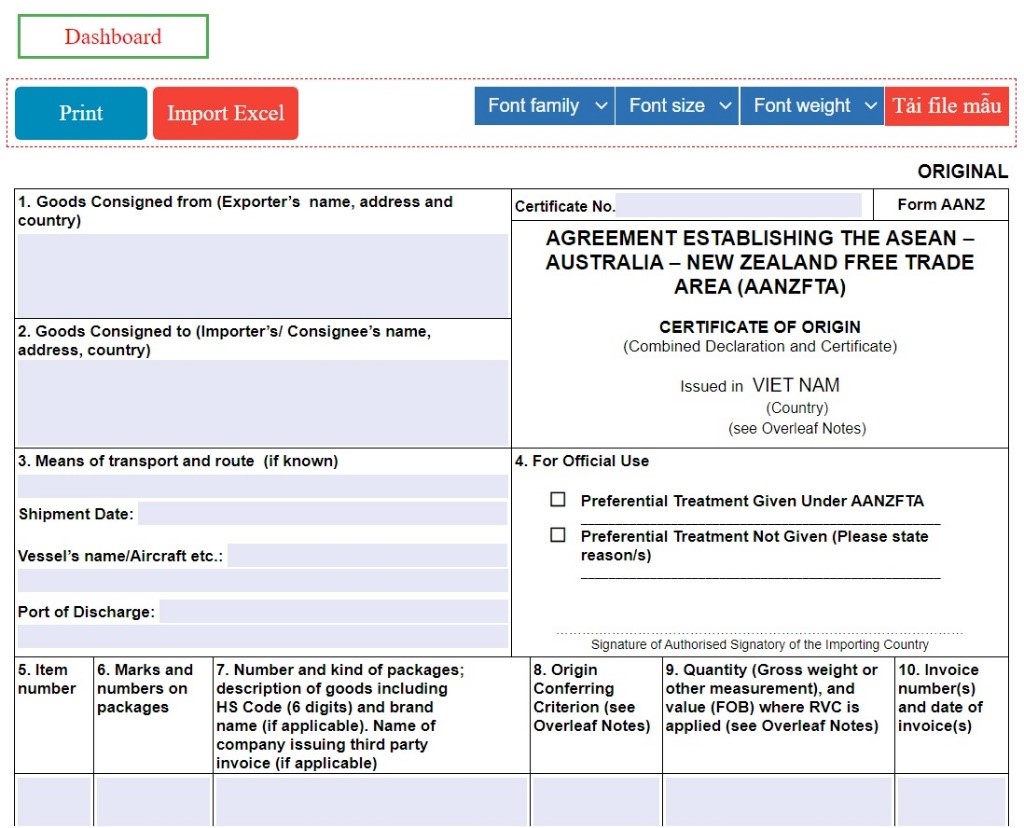Click the Goods Consigned to importer text area

[263, 402]
